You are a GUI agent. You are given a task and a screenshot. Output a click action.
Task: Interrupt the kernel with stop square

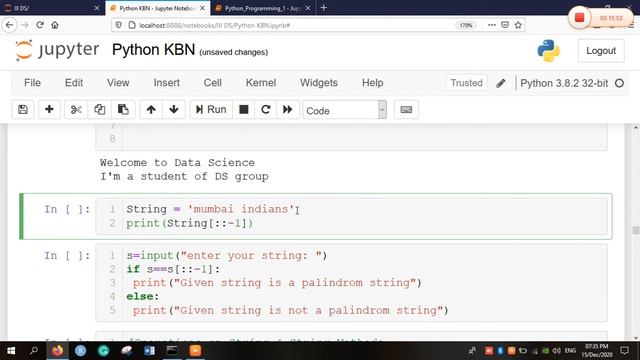244,109
